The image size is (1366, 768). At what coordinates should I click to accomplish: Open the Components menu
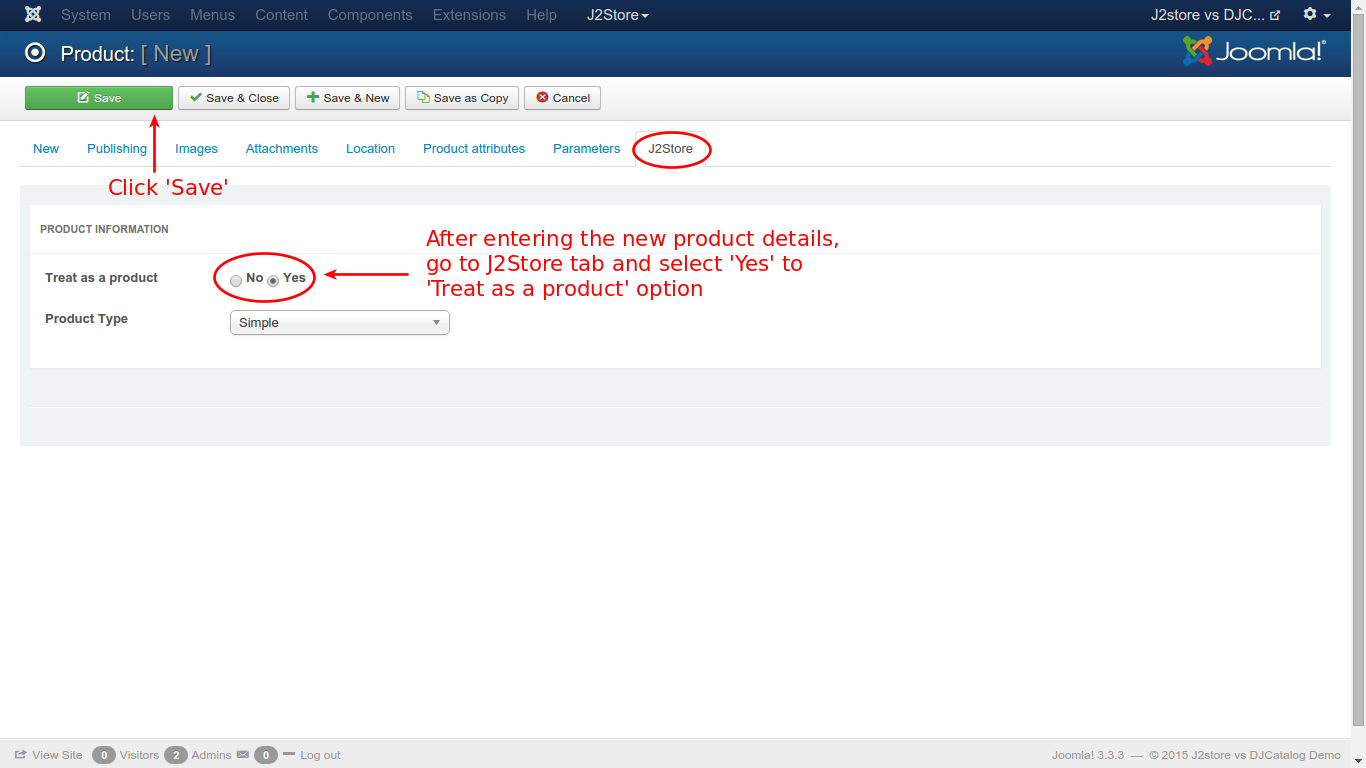pos(370,15)
